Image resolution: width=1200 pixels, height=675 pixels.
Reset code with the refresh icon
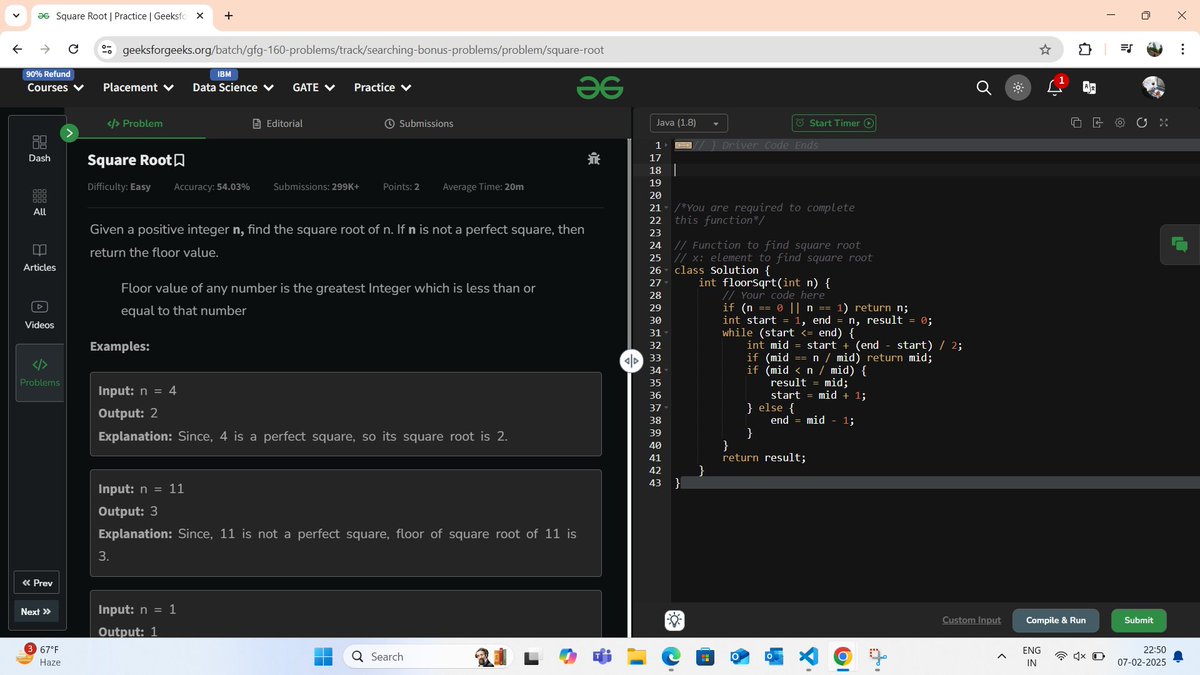pos(1141,123)
